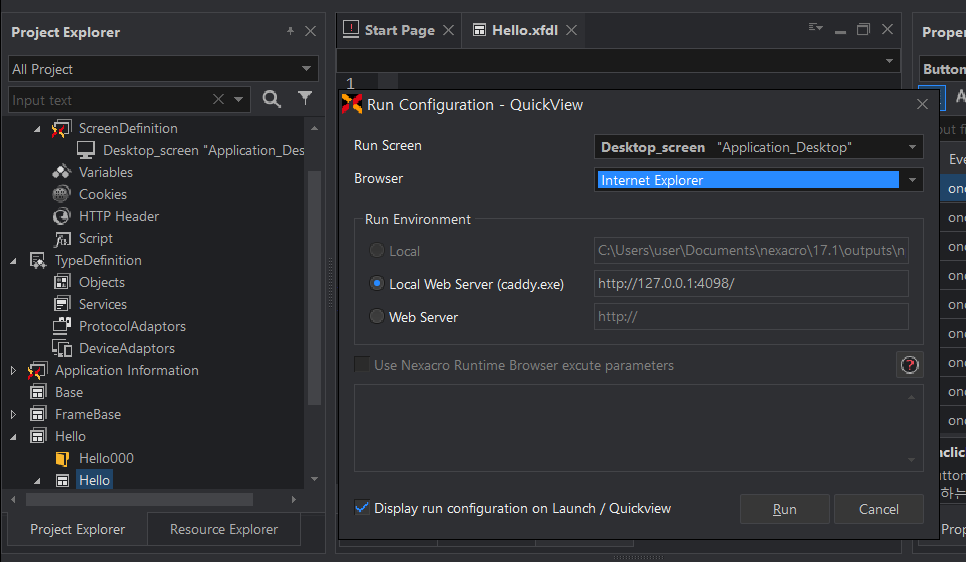
Task: Click the Objects icon in tree
Action: (x=62, y=282)
